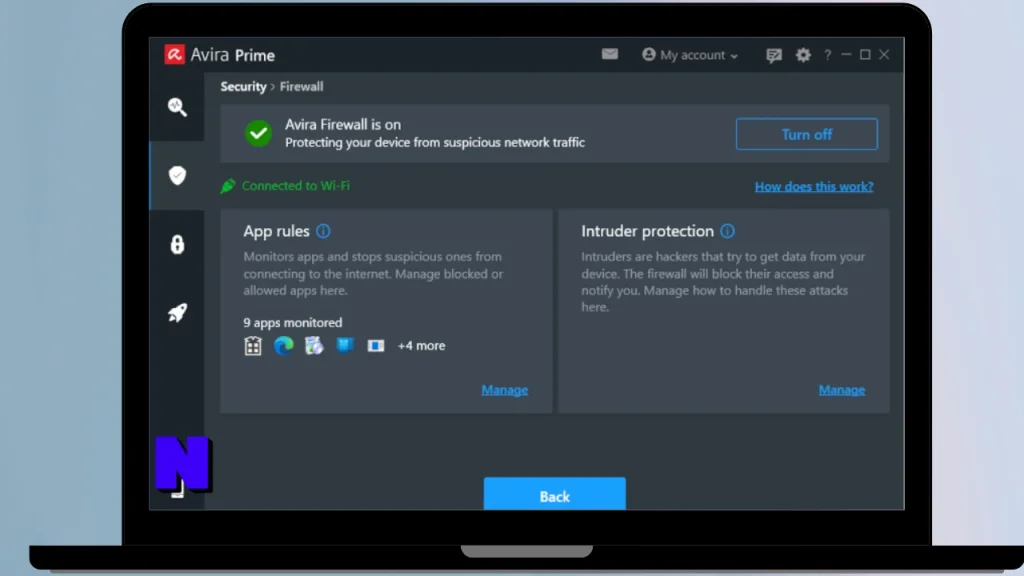This screenshot has height=576, width=1024.
Task: Expand the My account dropdown
Action: [x=690, y=55]
